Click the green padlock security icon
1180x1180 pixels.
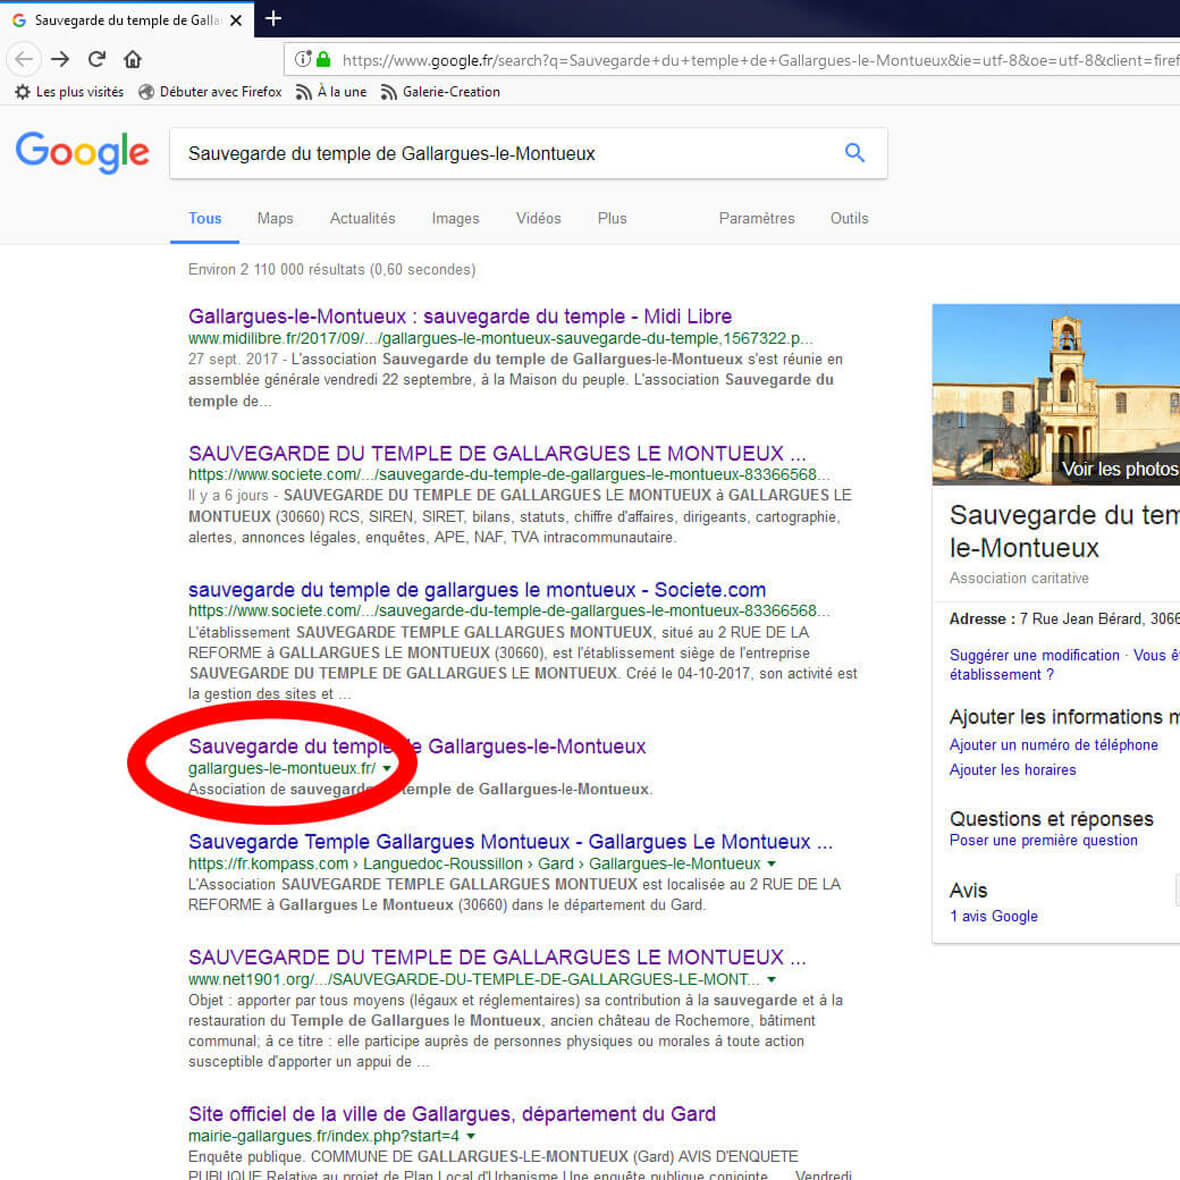[324, 59]
